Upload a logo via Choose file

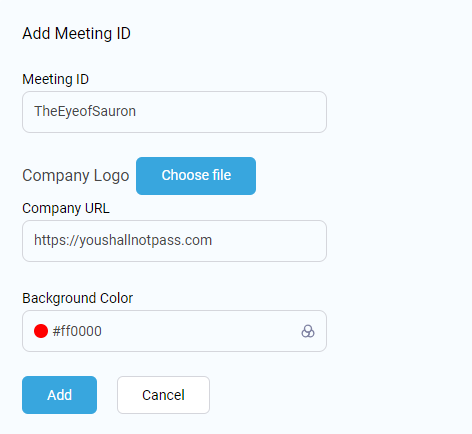[196, 176]
